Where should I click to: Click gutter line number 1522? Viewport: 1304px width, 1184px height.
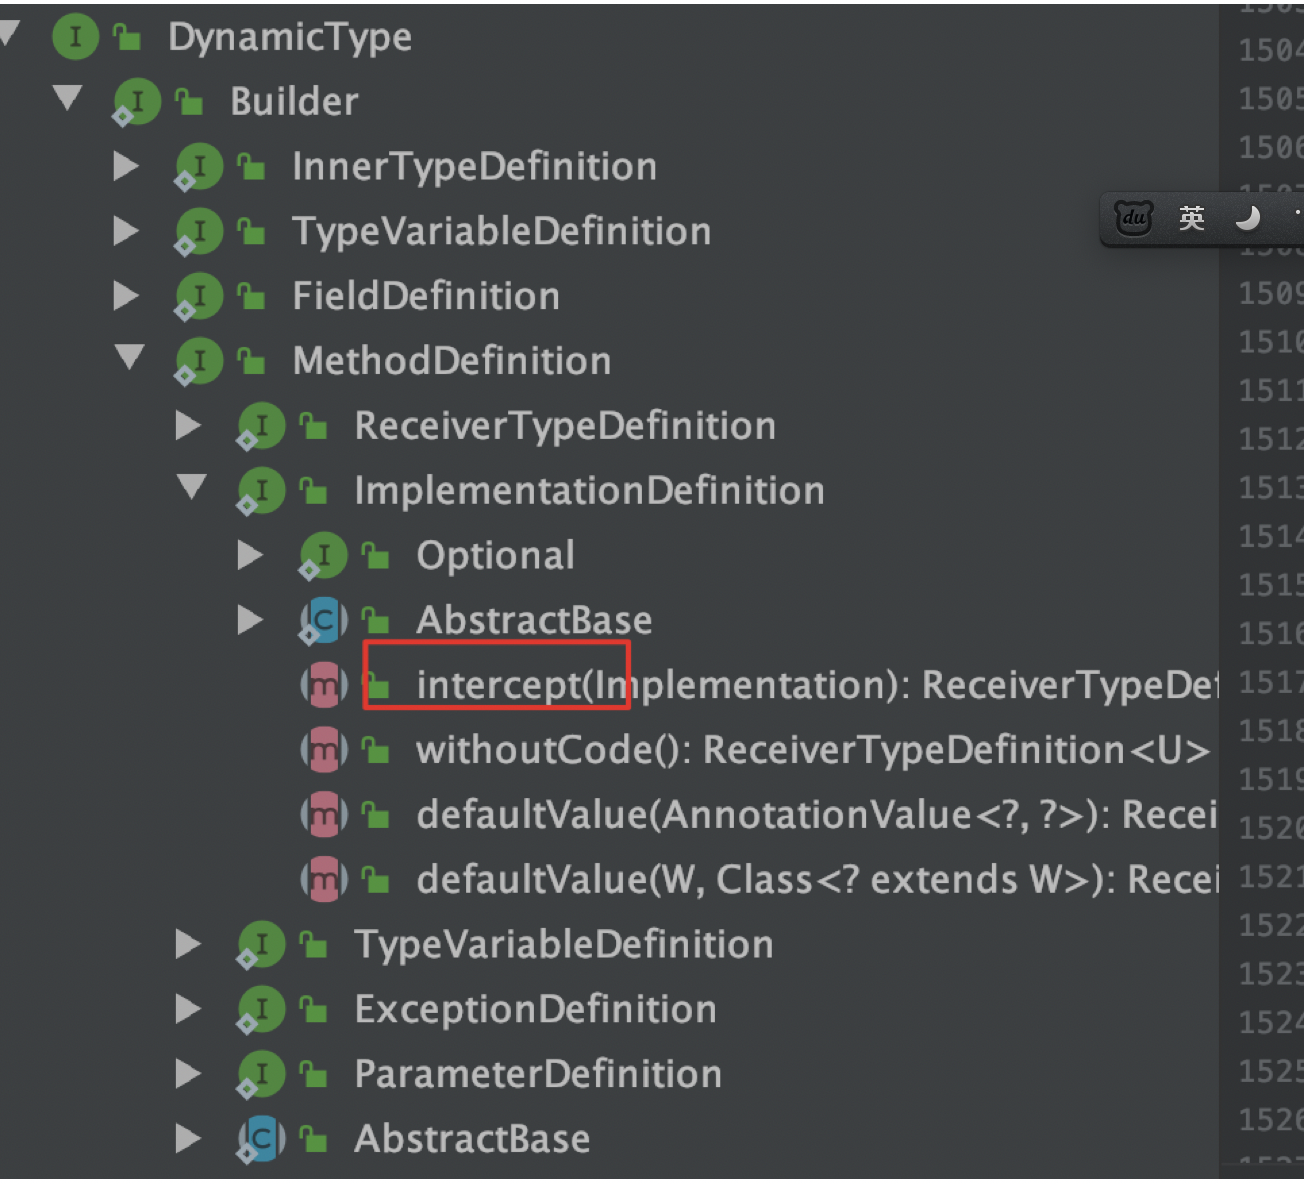click(1271, 926)
